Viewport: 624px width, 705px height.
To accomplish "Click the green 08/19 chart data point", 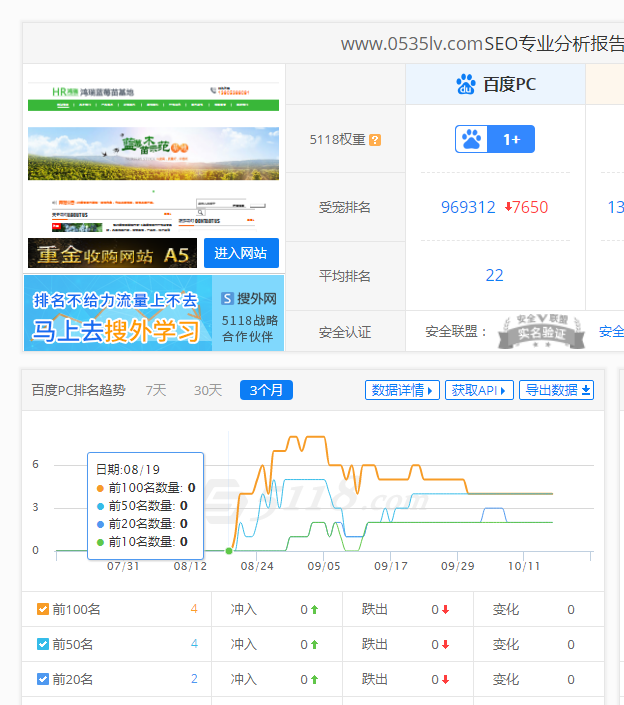I will (229, 551).
